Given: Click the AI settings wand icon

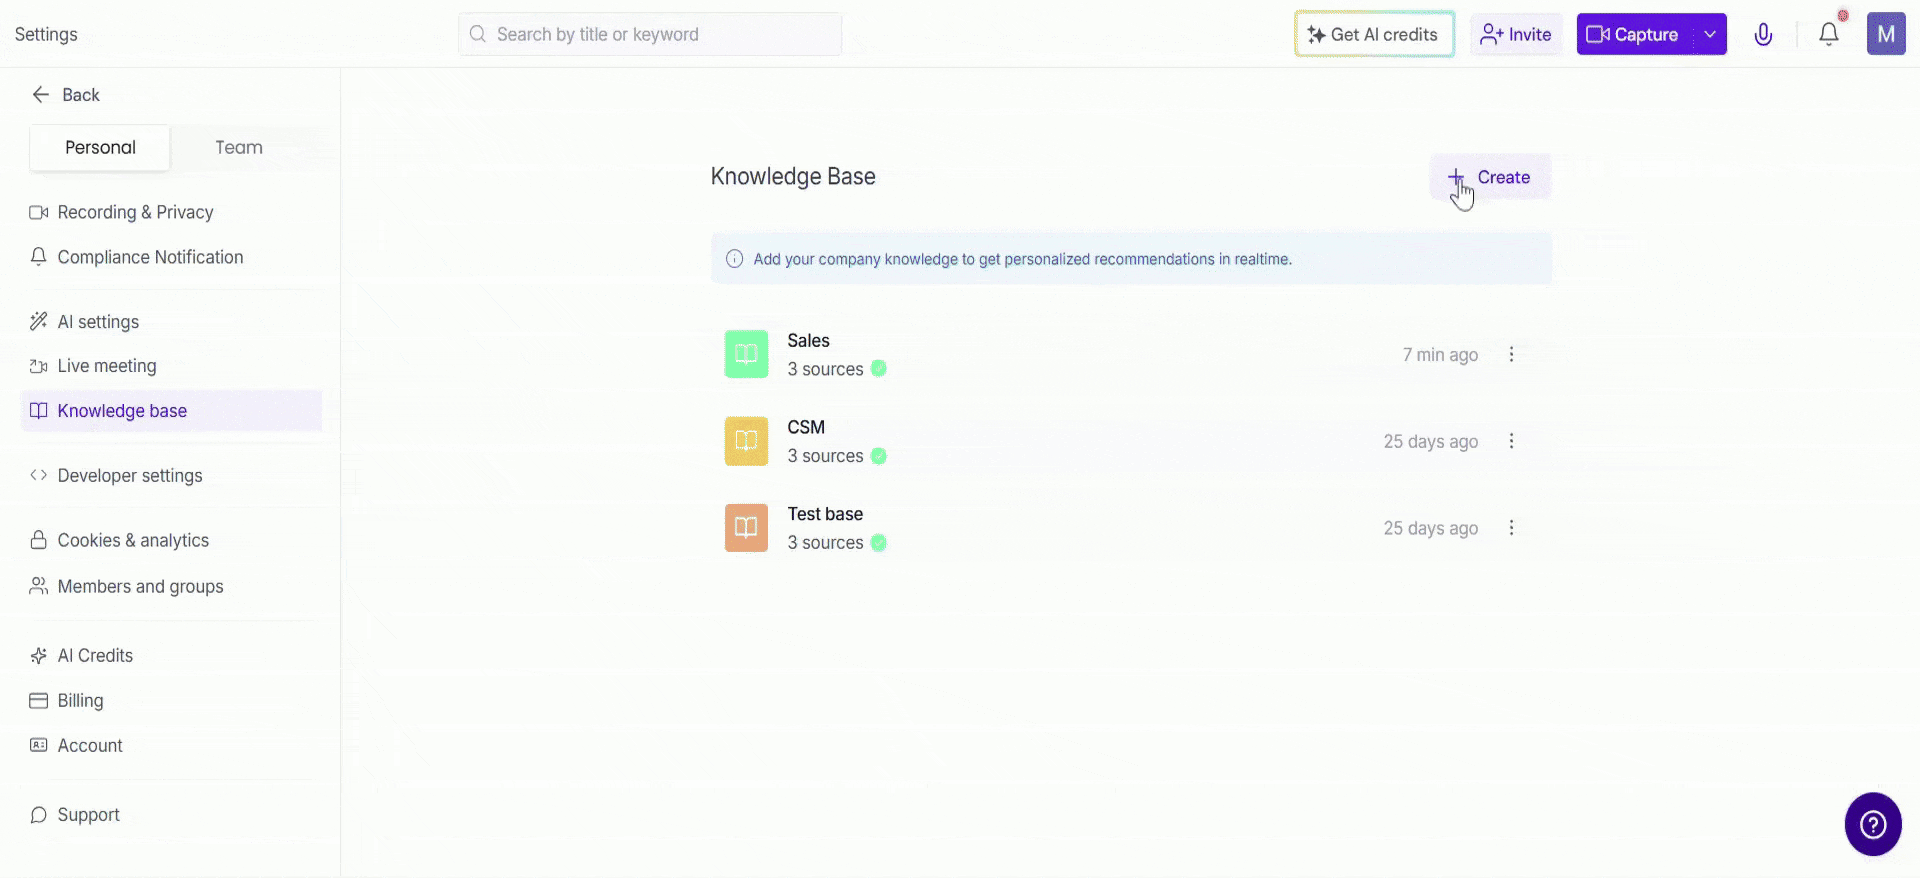Looking at the screenshot, I should tap(38, 321).
